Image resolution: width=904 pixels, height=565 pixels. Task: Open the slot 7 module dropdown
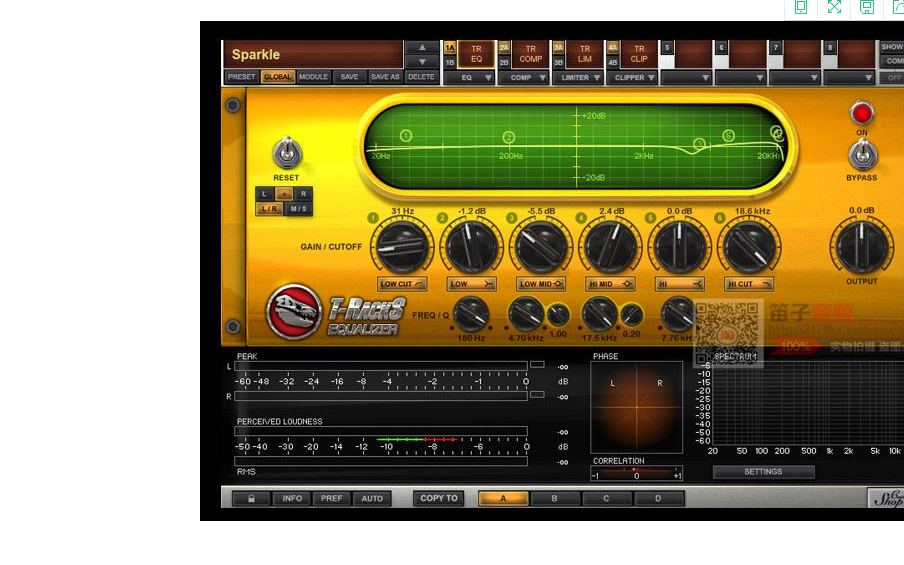point(794,77)
